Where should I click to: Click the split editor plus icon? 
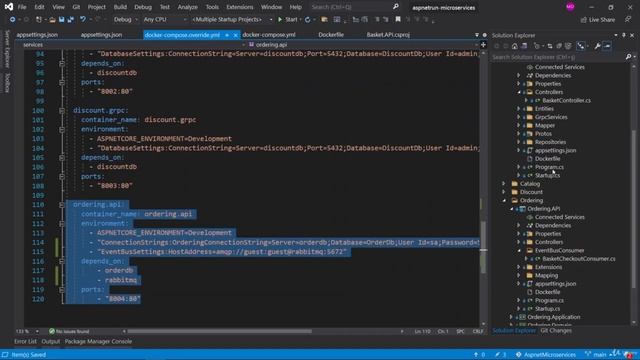click(x=483, y=44)
